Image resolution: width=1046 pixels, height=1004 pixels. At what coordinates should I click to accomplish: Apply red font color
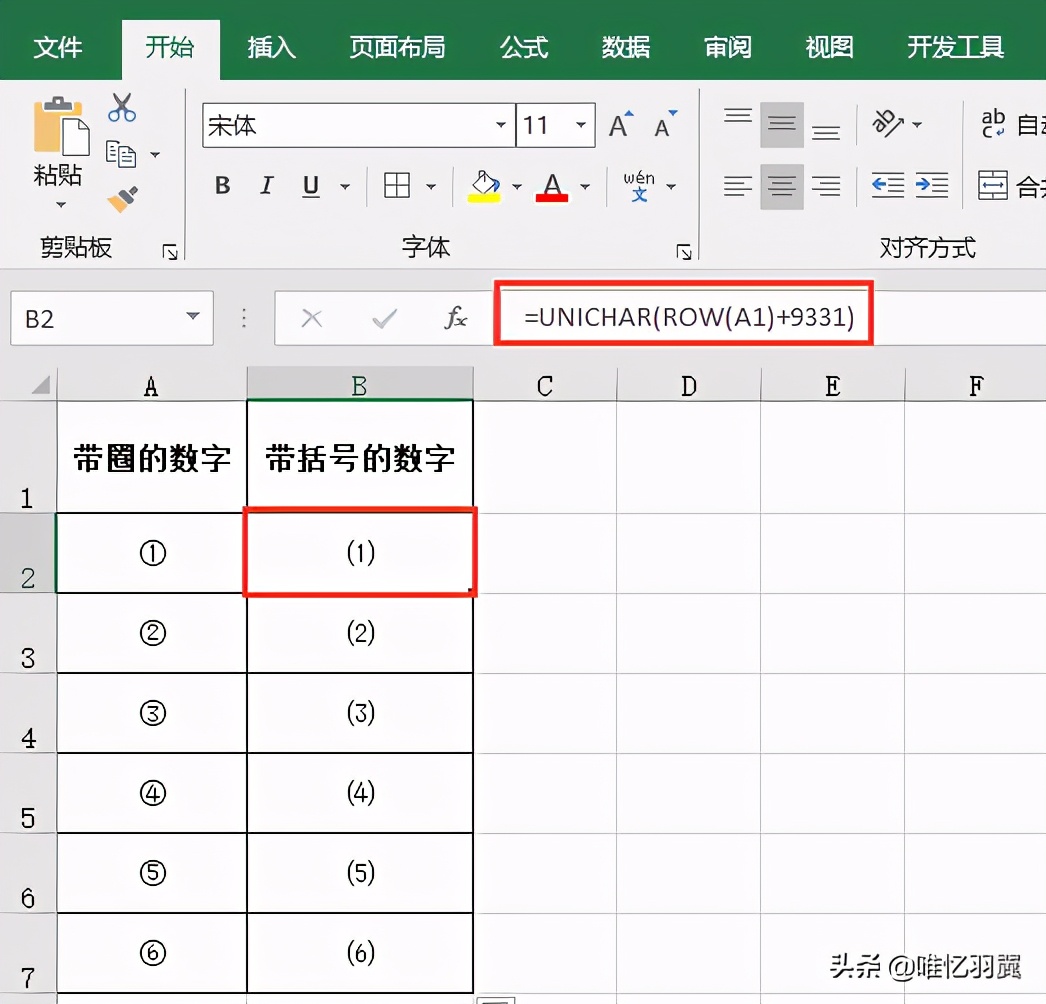click(x=552, y=187)
